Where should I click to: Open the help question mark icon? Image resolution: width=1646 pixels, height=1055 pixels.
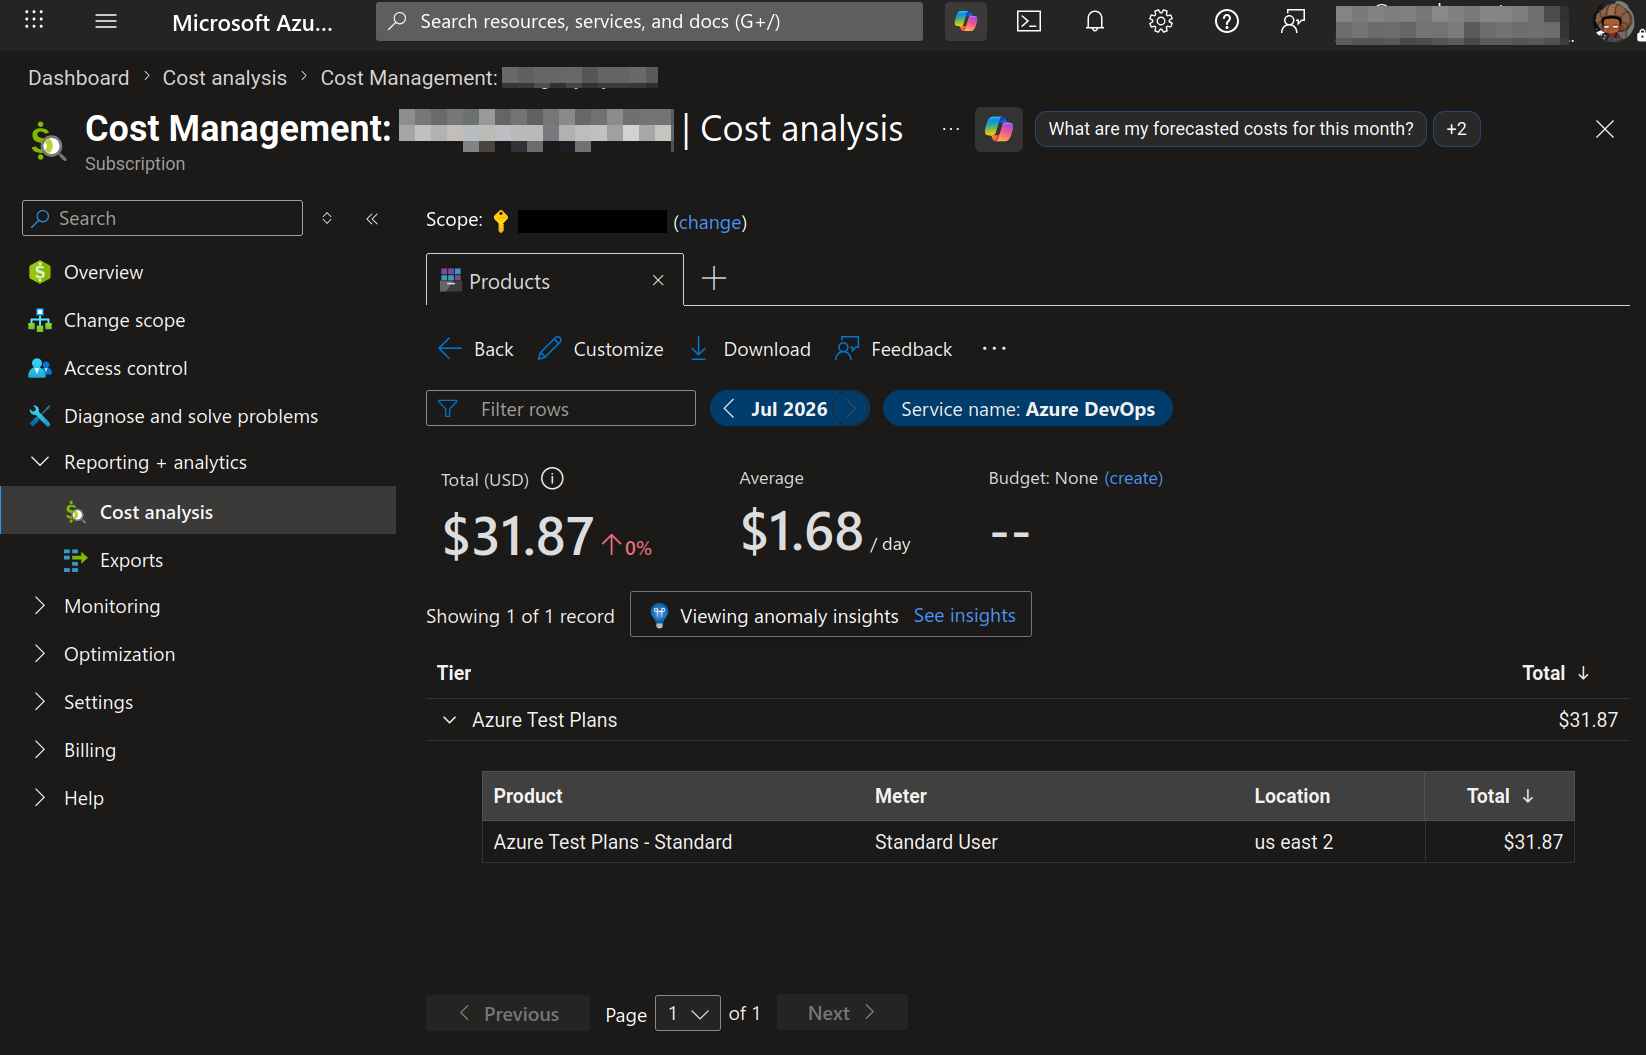pos(1227,21)
